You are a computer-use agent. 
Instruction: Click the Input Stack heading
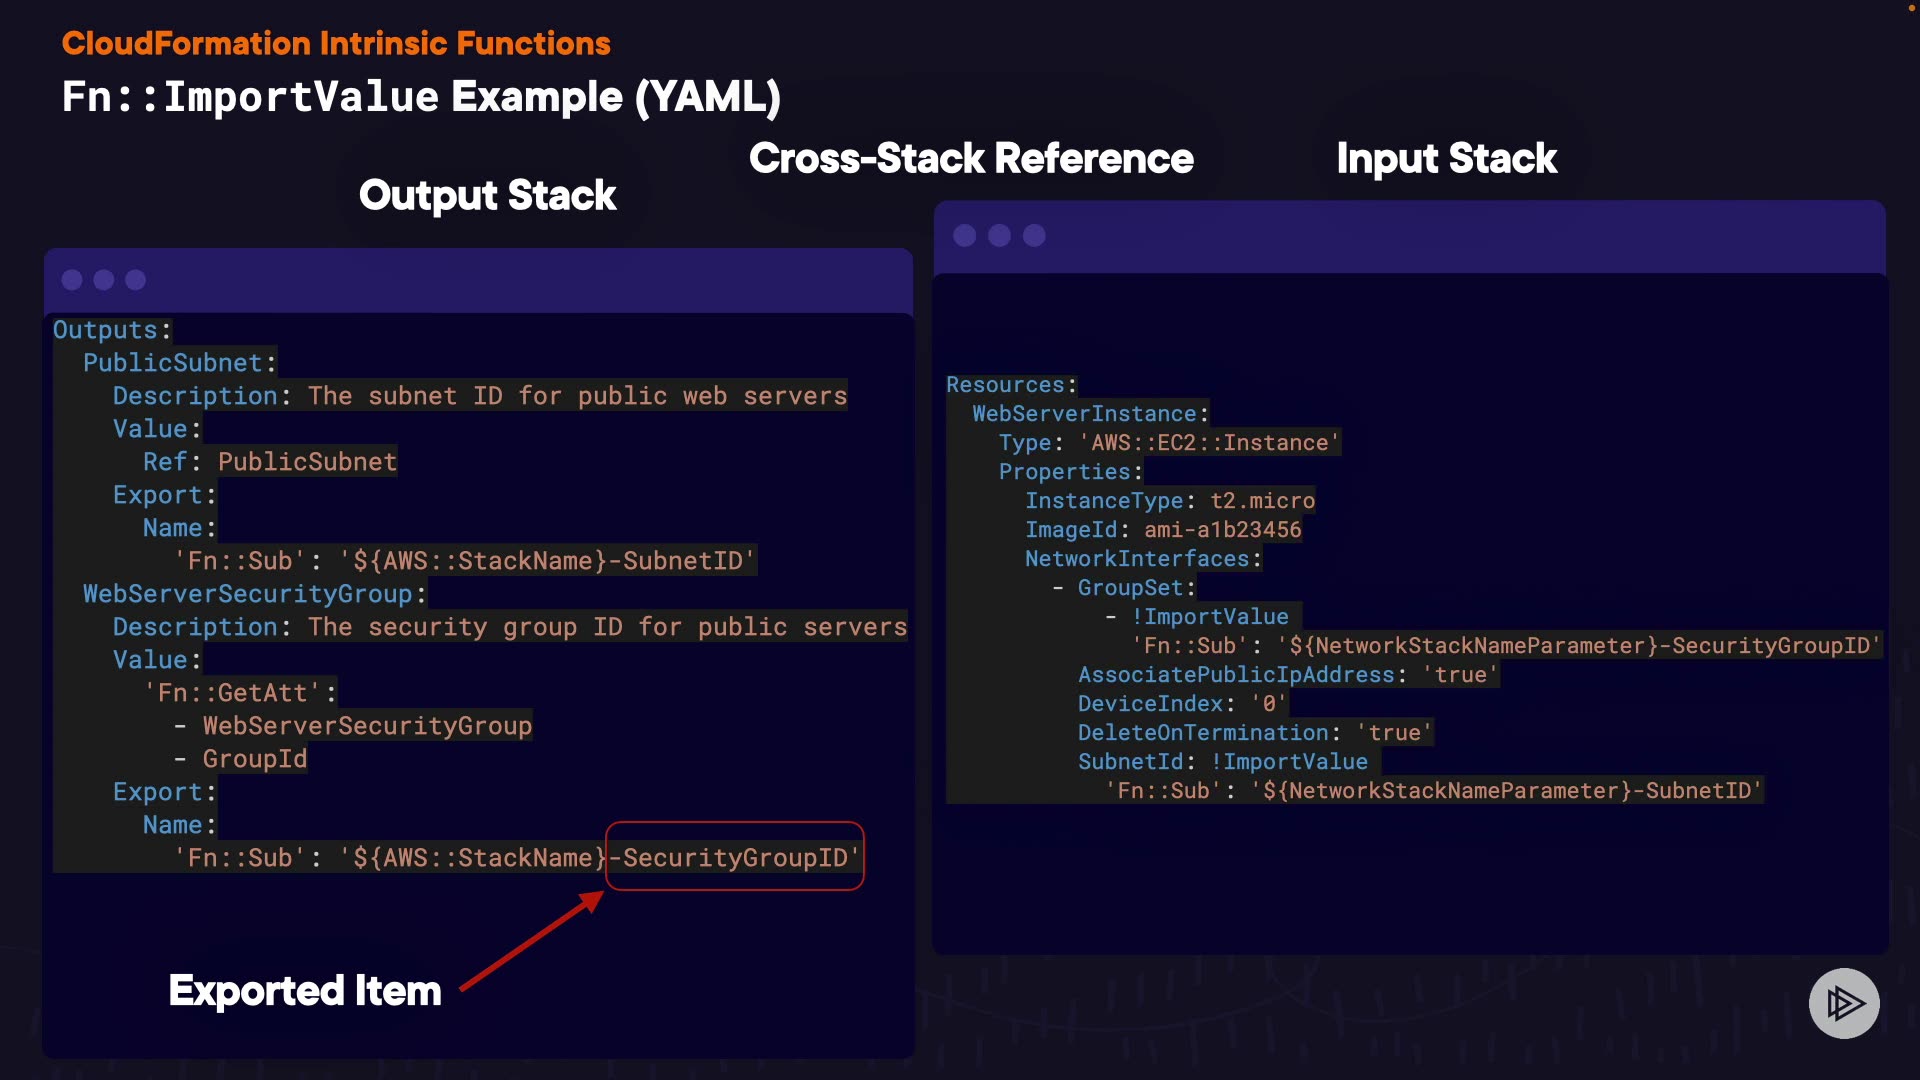pos(1446,158)
